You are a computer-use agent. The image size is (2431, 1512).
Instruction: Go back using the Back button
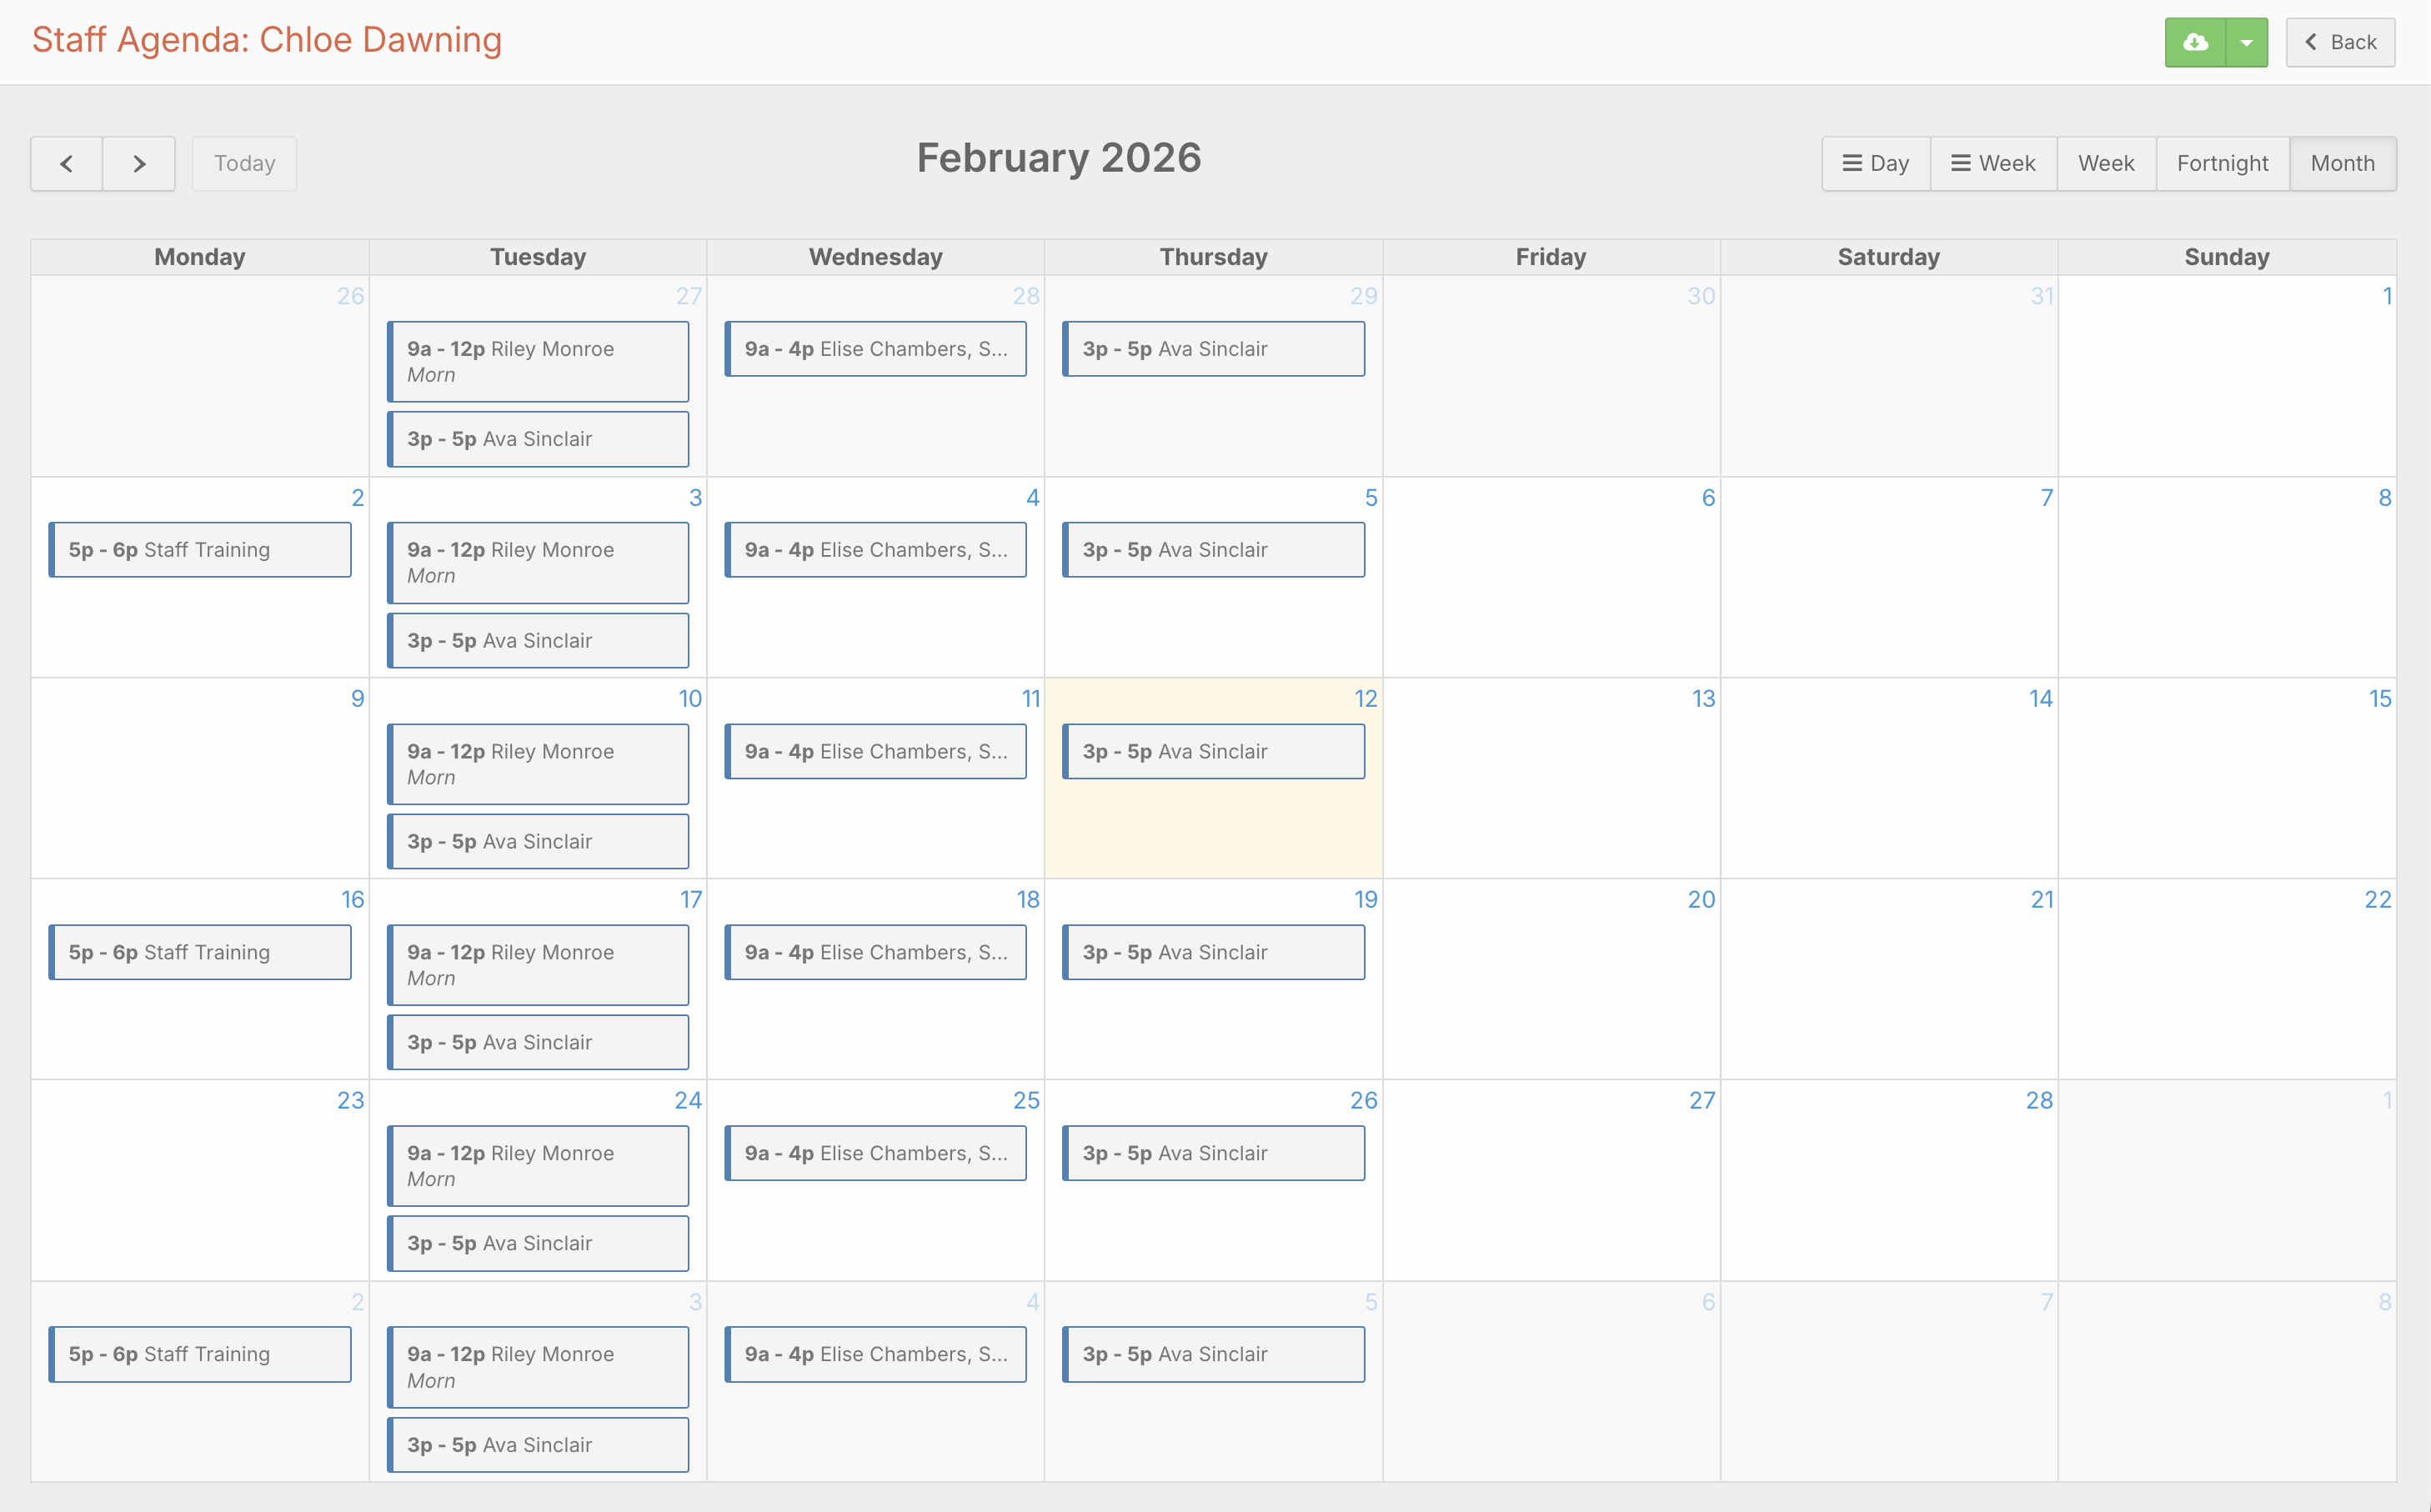[2339, 42]
